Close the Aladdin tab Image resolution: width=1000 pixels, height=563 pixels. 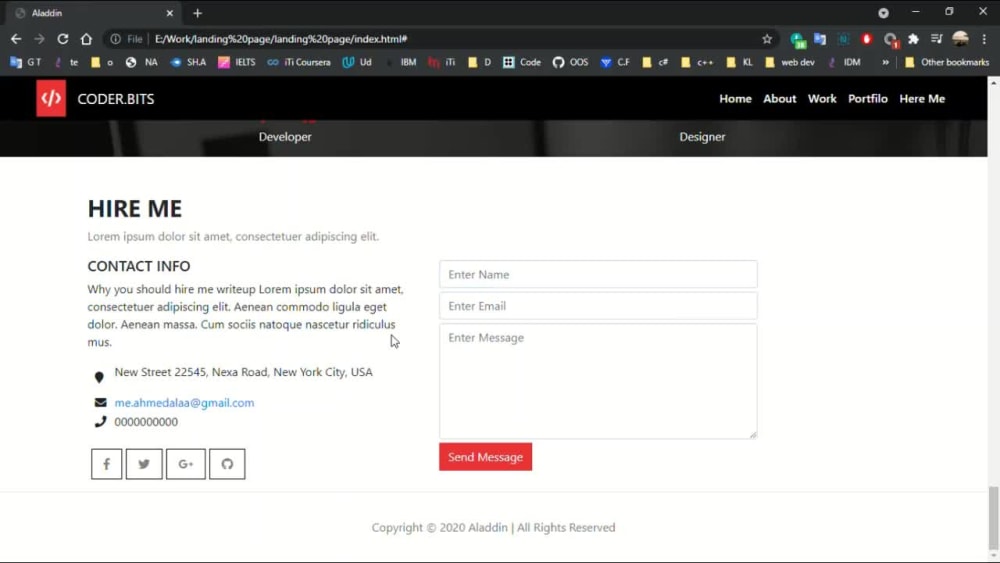tap(170, 13)
